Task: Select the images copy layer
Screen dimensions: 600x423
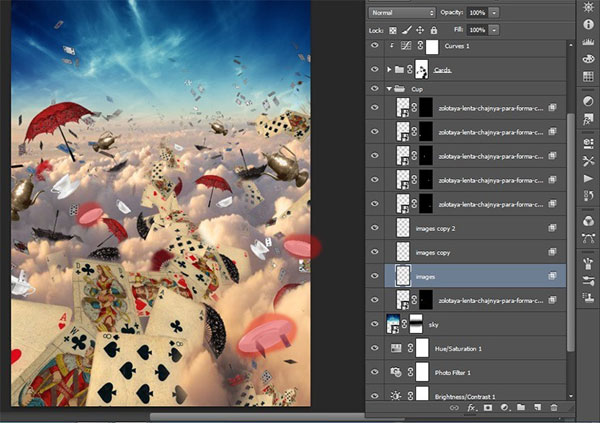Action: 475,252
